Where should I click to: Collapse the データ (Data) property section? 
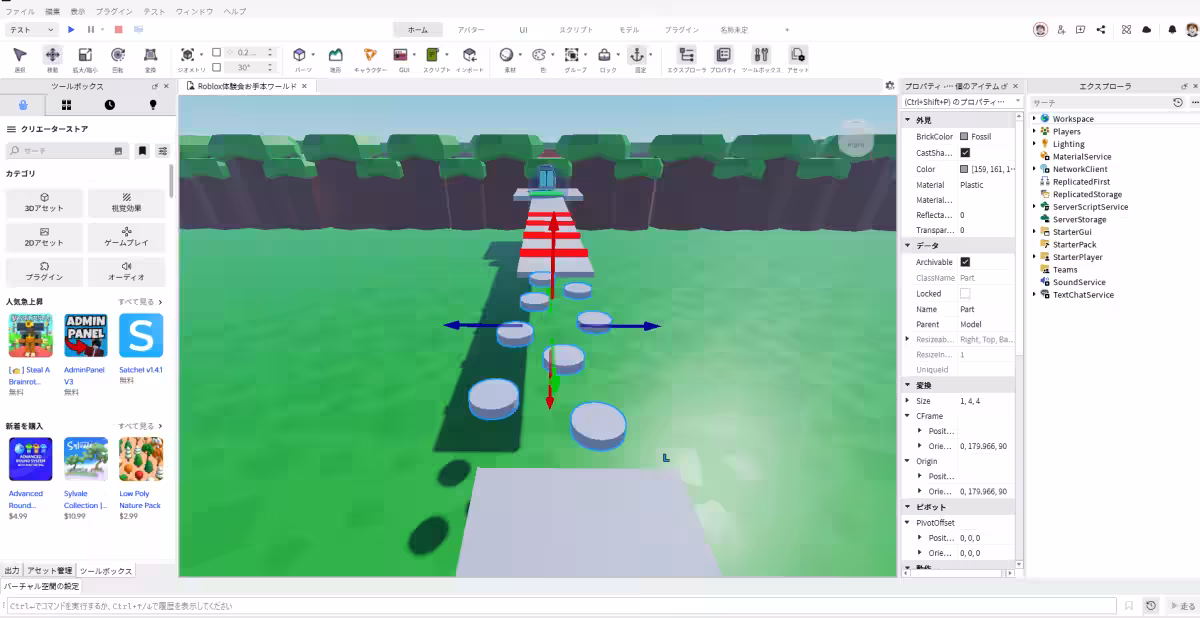908,246
